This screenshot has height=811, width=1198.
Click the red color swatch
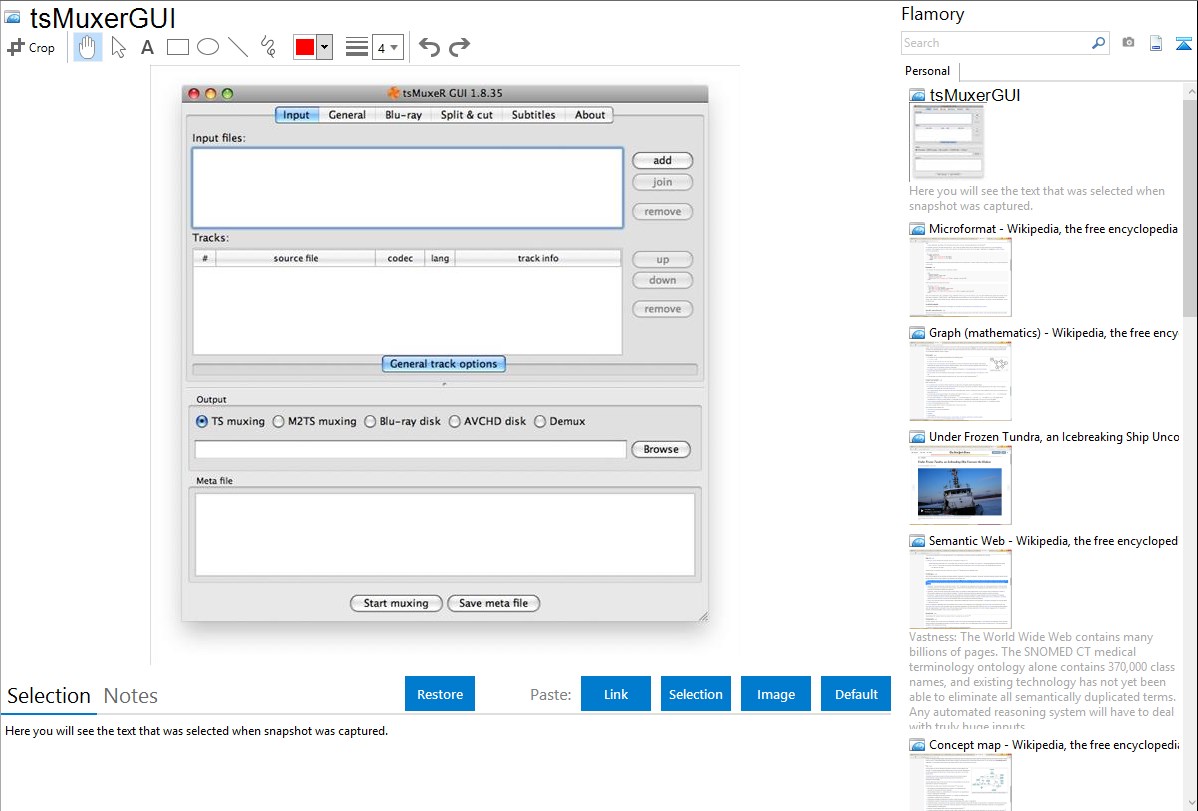pos(305,47)
